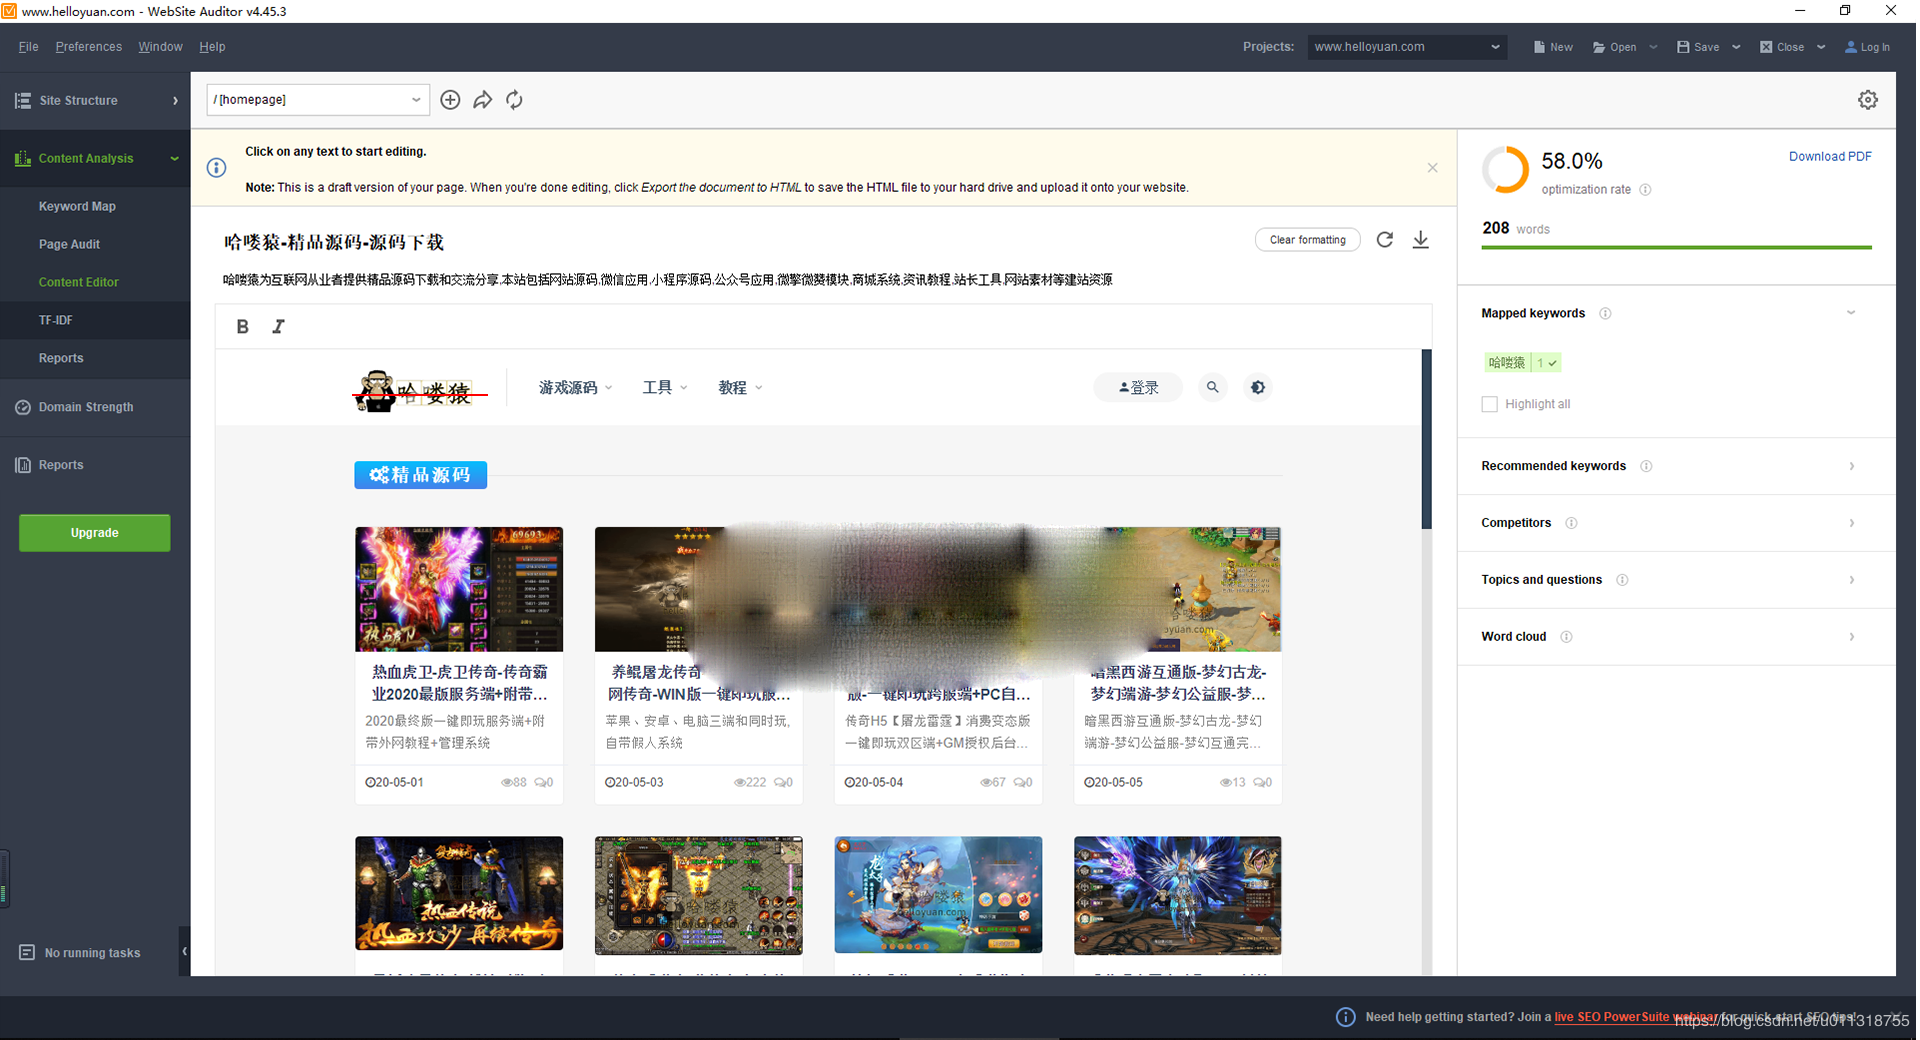Open the Help menu
Image resolution: width=1920 pixels, height=1040 pixels.
pos(212,47)
